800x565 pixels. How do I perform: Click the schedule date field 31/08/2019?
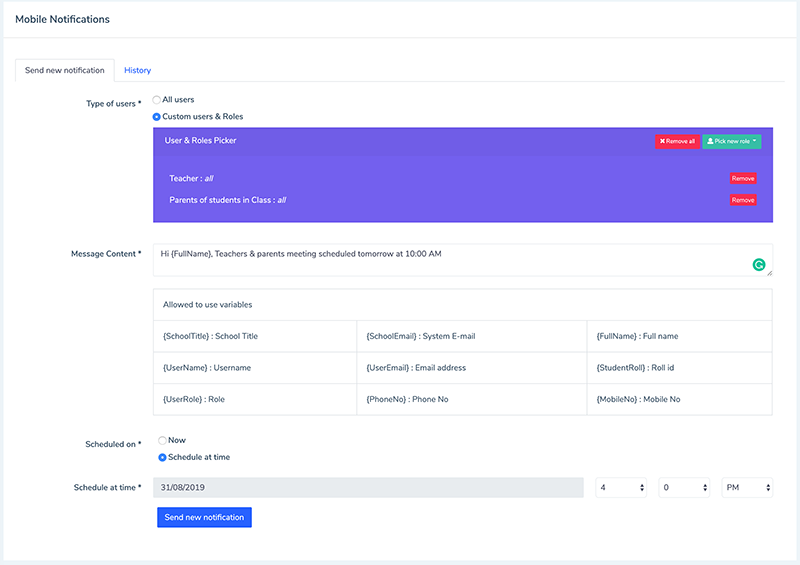368,487
